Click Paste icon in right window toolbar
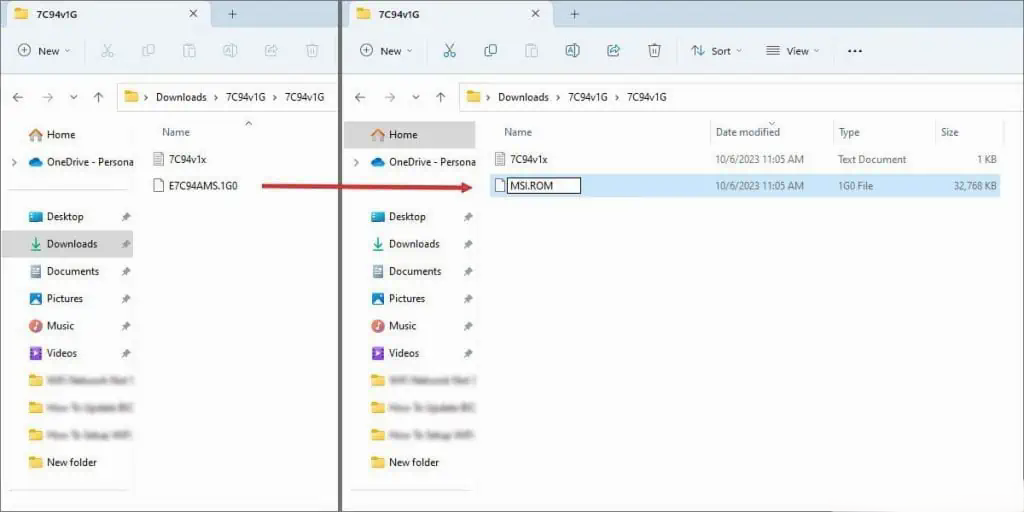 click(532, 51)
